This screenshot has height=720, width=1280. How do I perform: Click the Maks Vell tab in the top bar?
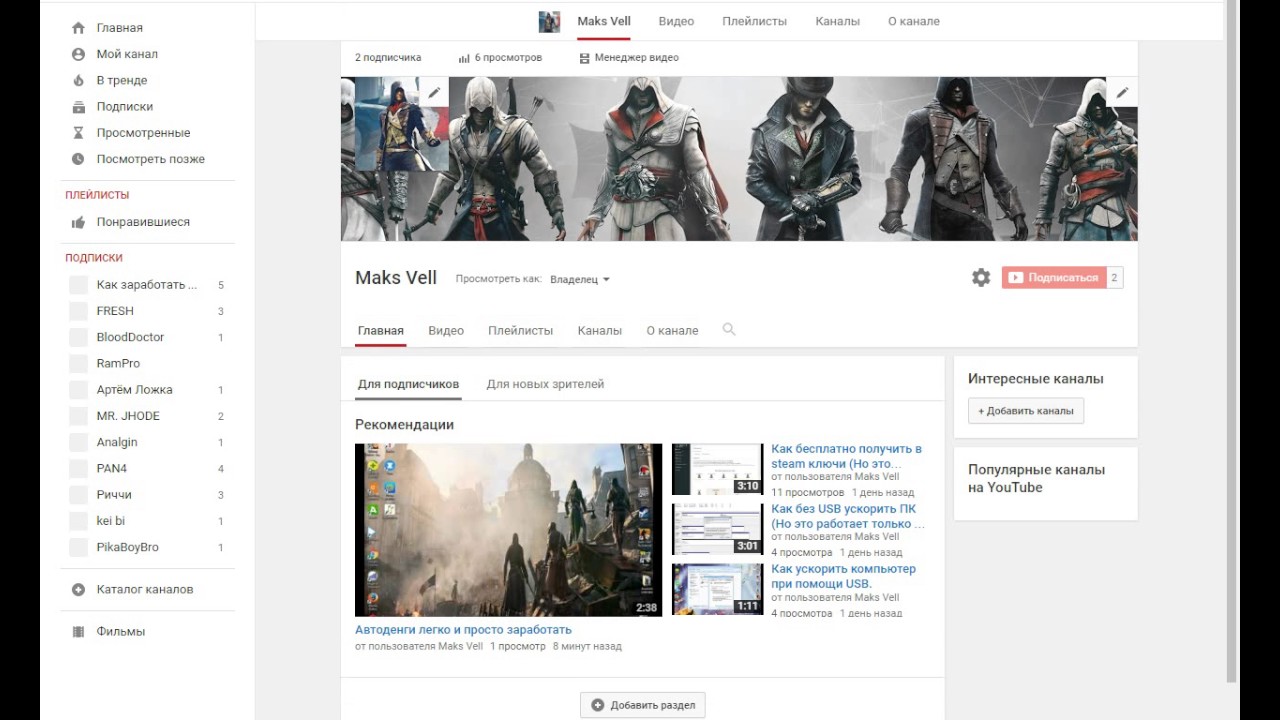(x=603, y=21)
